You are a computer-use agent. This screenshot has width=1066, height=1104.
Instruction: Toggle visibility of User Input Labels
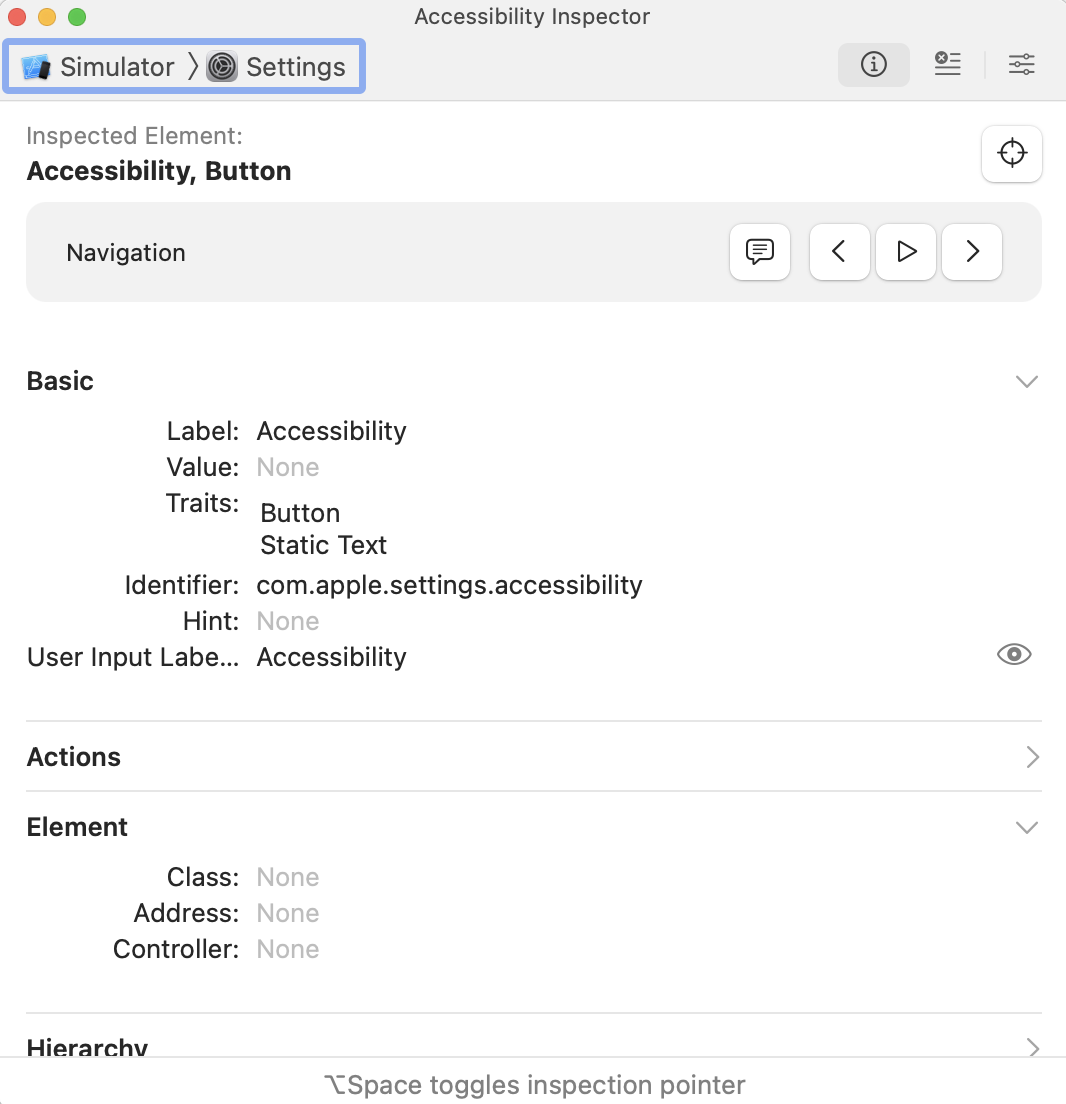click(1014, 654)
